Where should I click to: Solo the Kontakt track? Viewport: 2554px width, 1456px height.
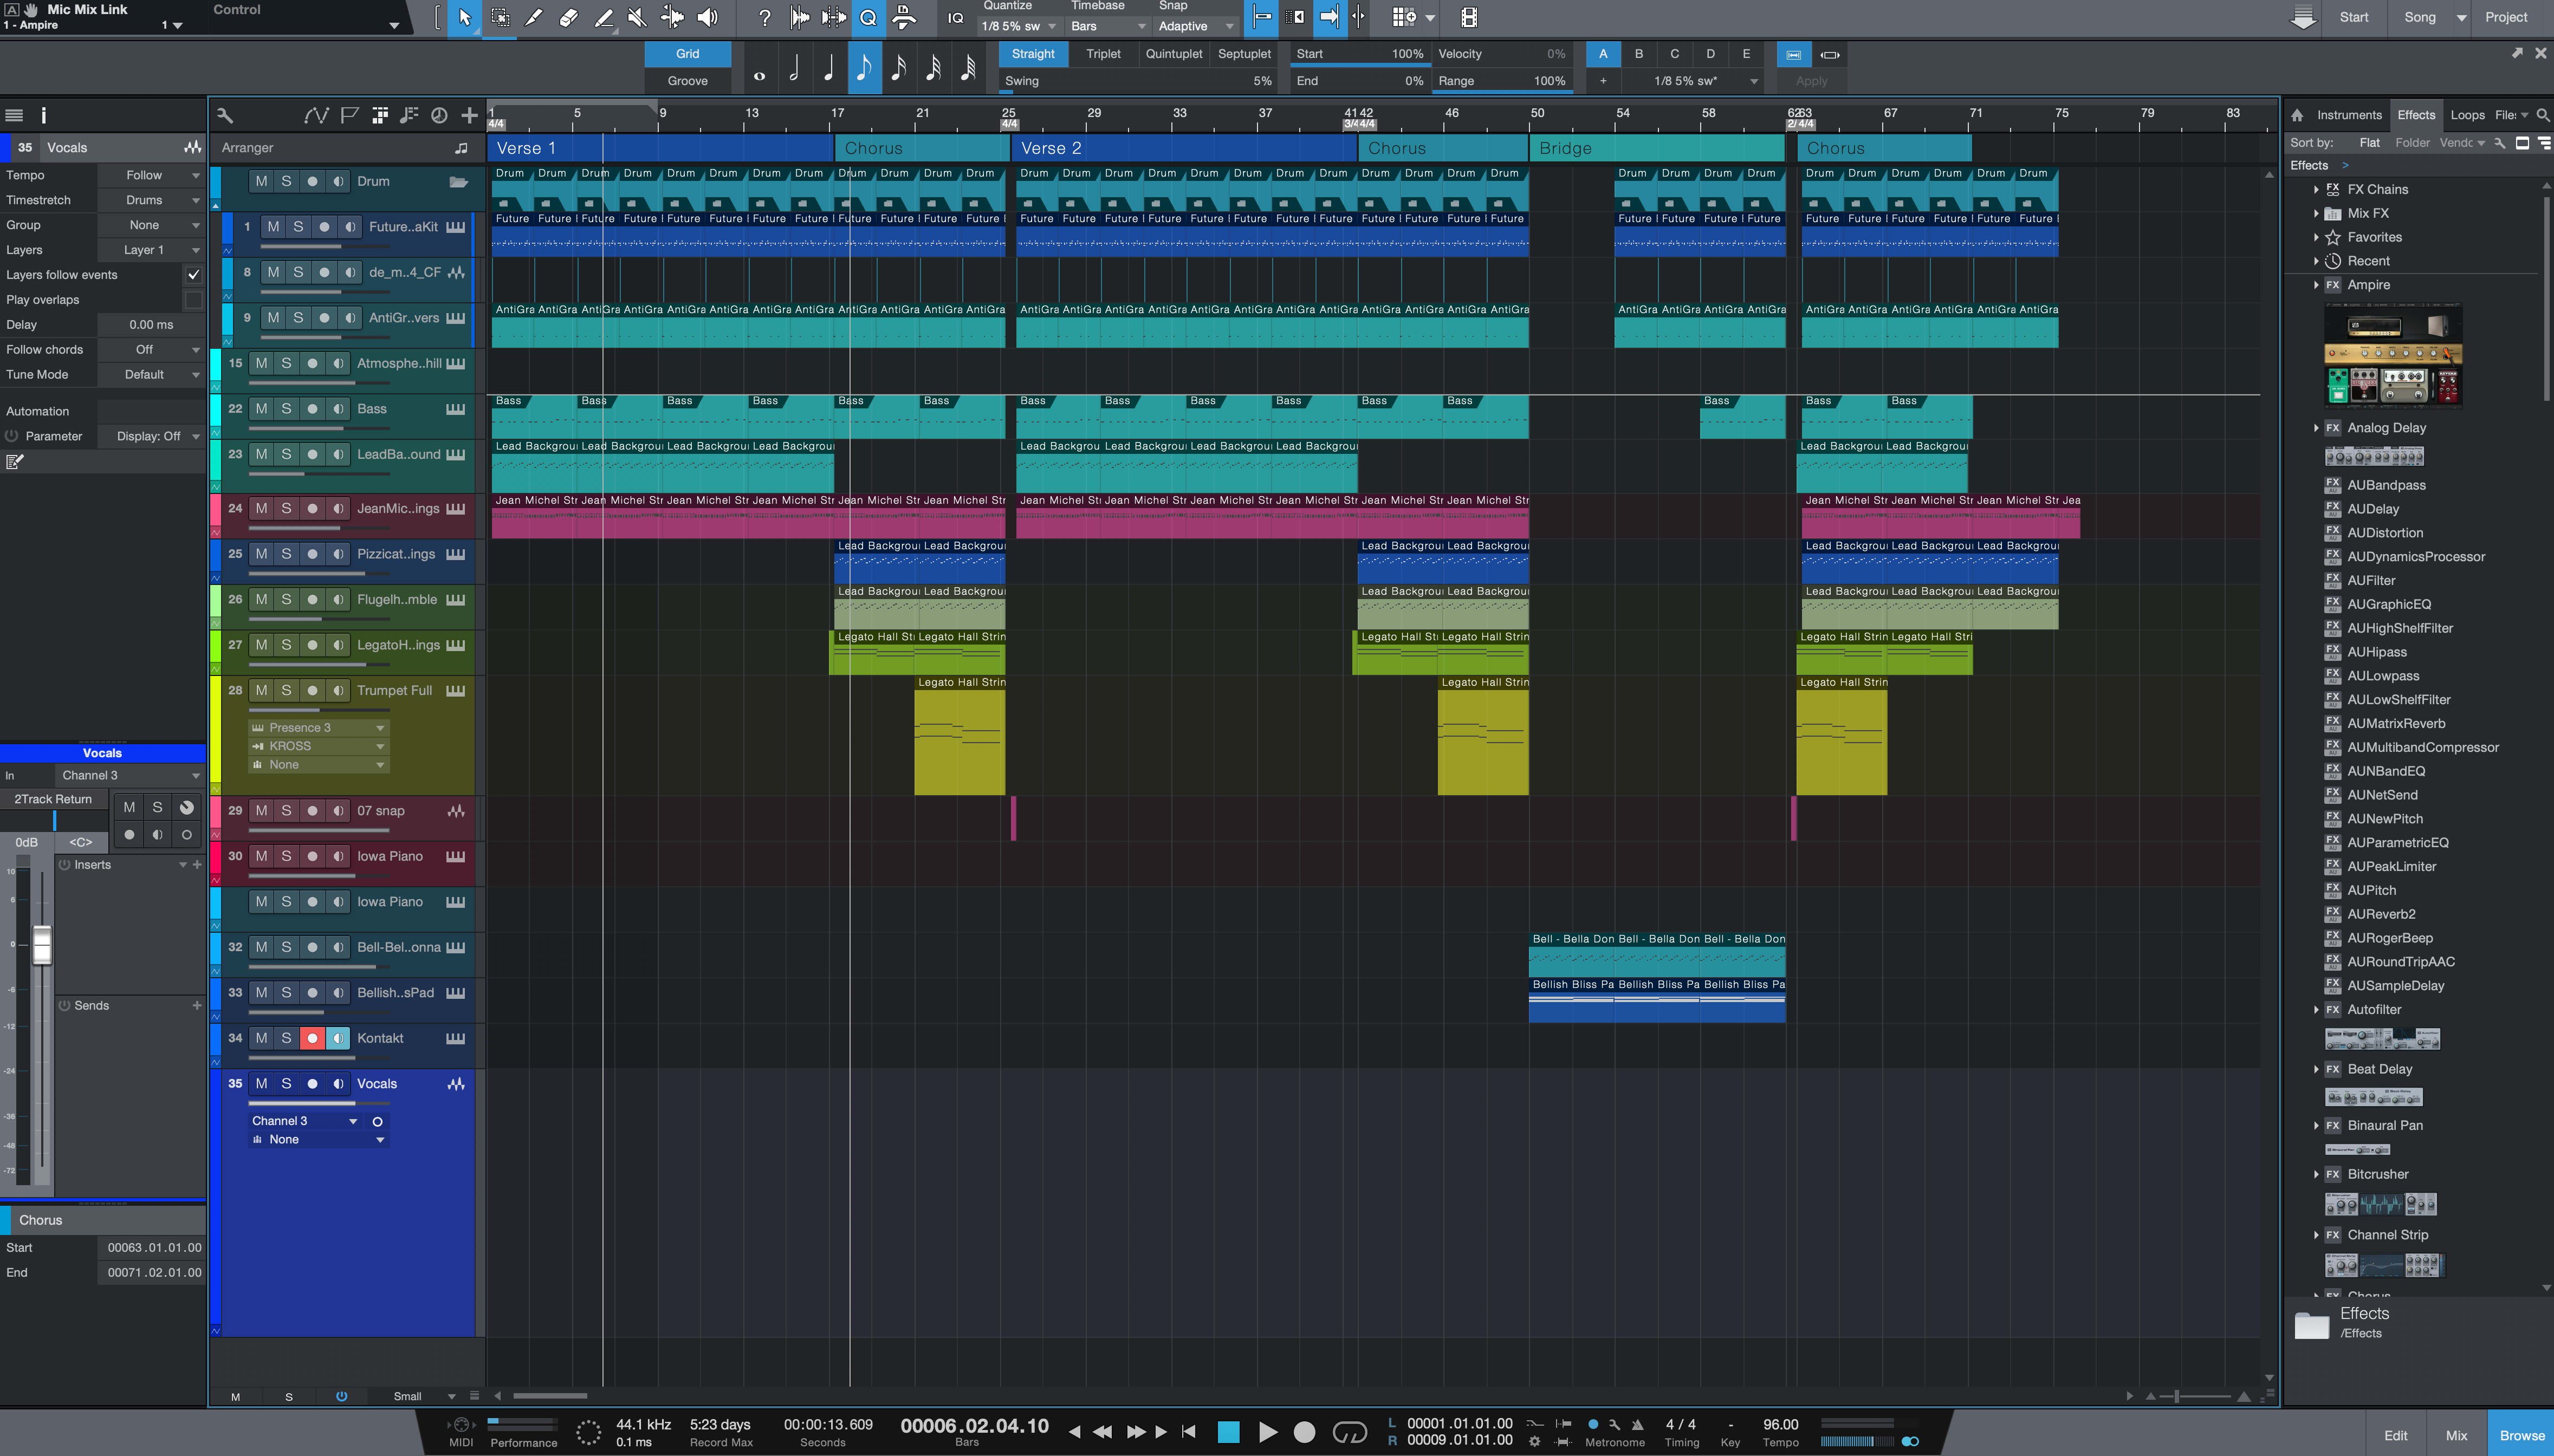tap(286, 1038)
